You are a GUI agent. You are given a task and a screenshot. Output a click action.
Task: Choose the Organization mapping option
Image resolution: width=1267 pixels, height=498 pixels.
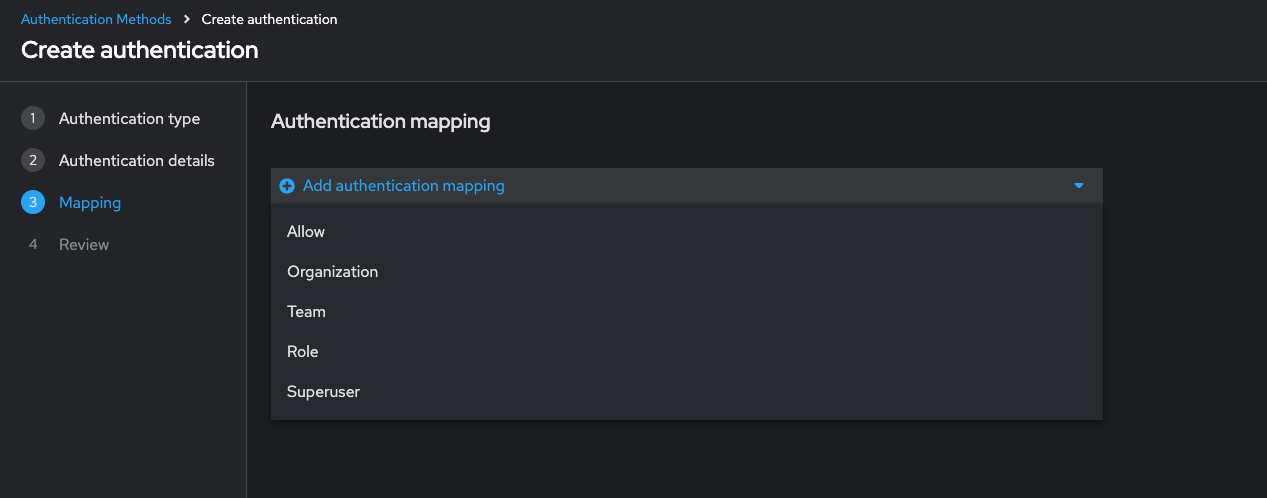click(332, 272)
